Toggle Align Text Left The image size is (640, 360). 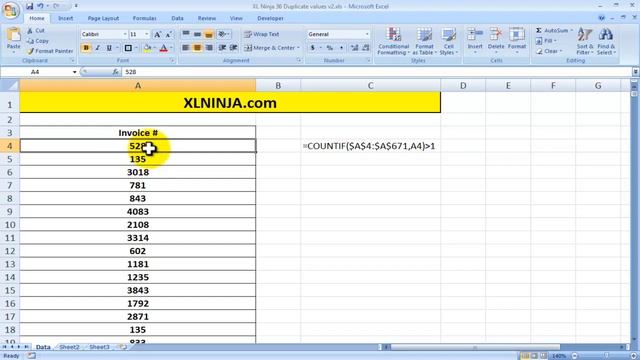pos(186,48)
